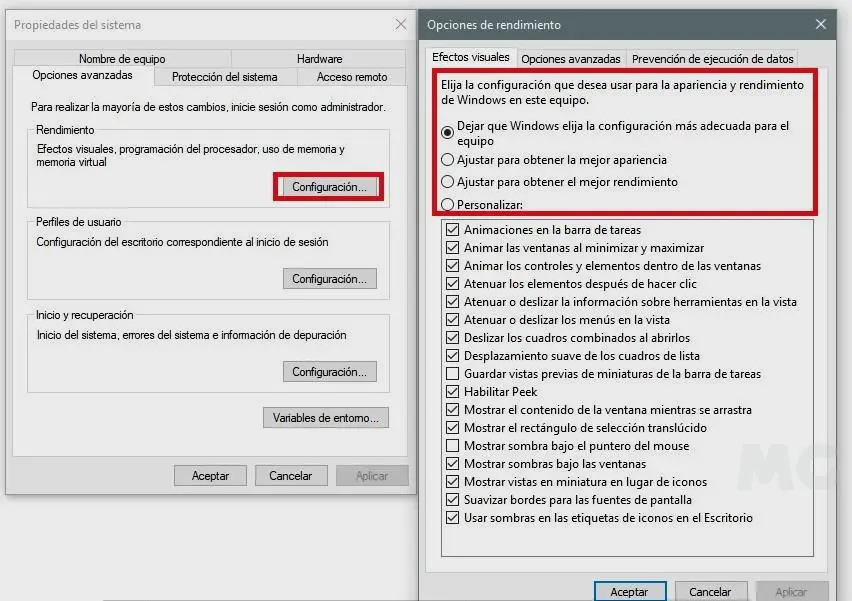Uncheck Deslizar los cuadros combinados al abrirlos

452,337
